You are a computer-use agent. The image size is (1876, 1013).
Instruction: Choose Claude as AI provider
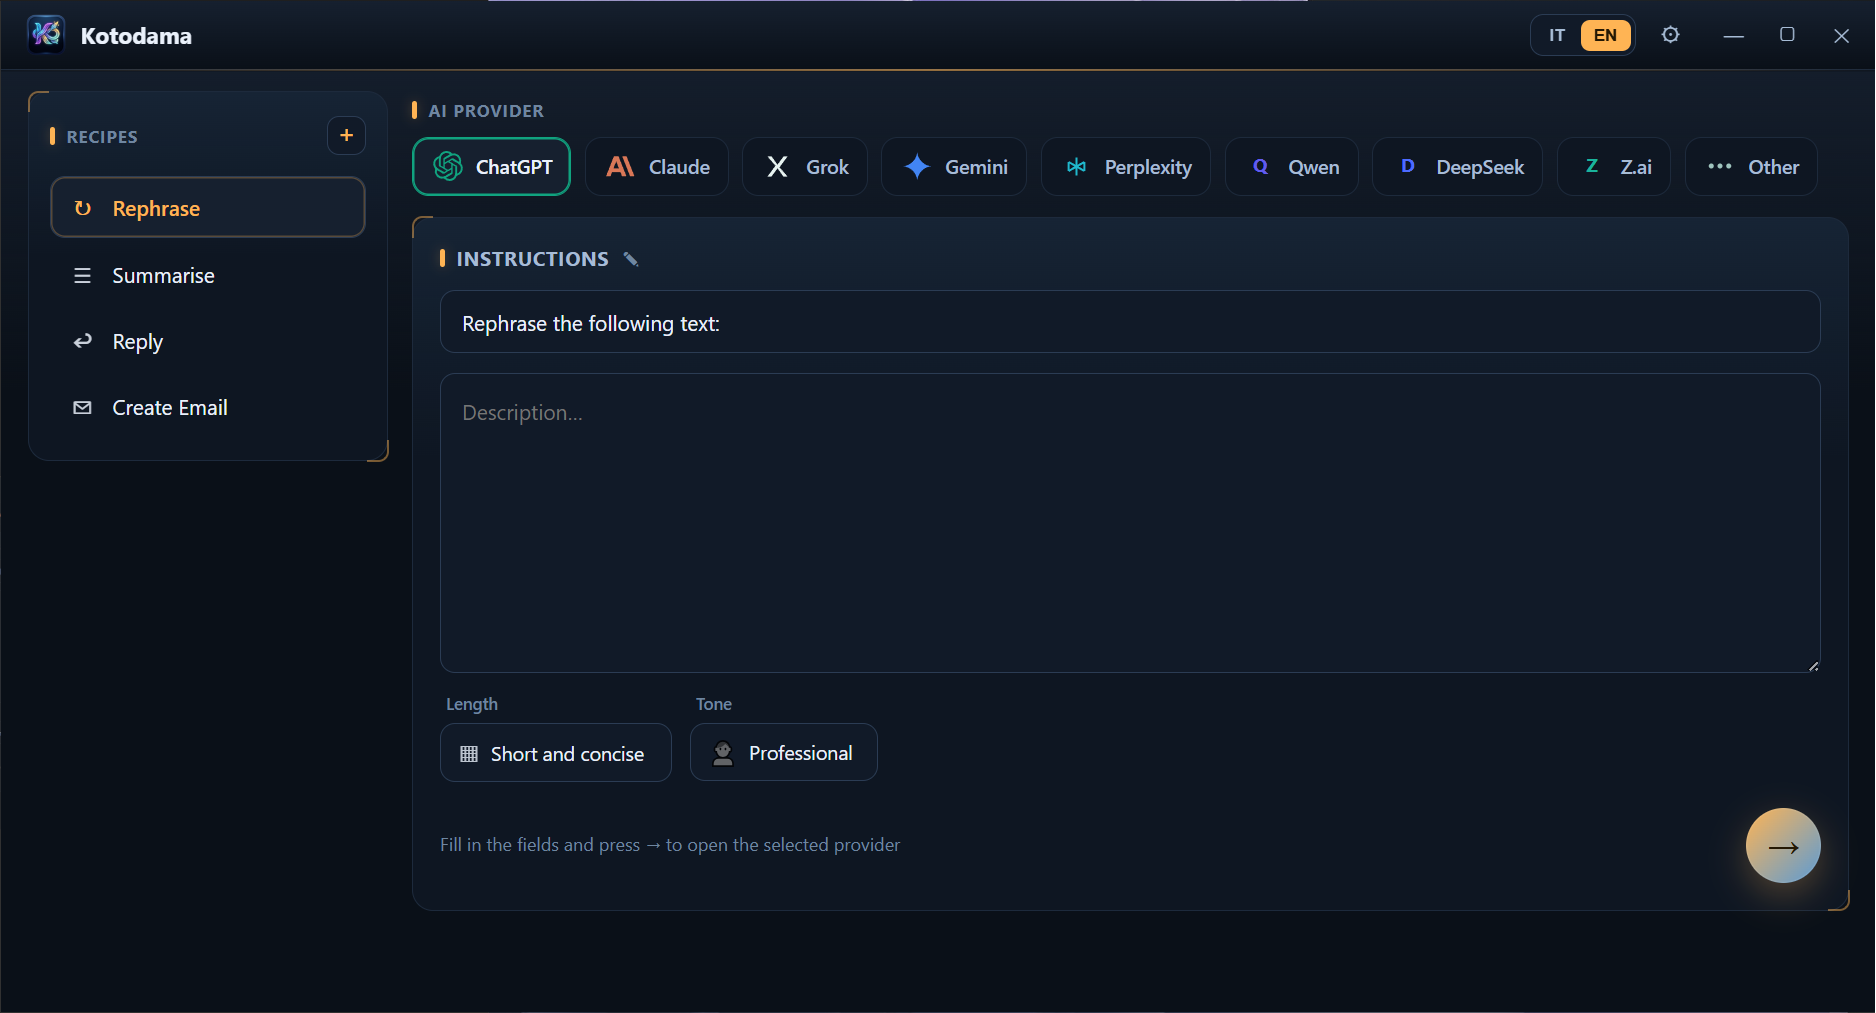(x=657, y=167)
